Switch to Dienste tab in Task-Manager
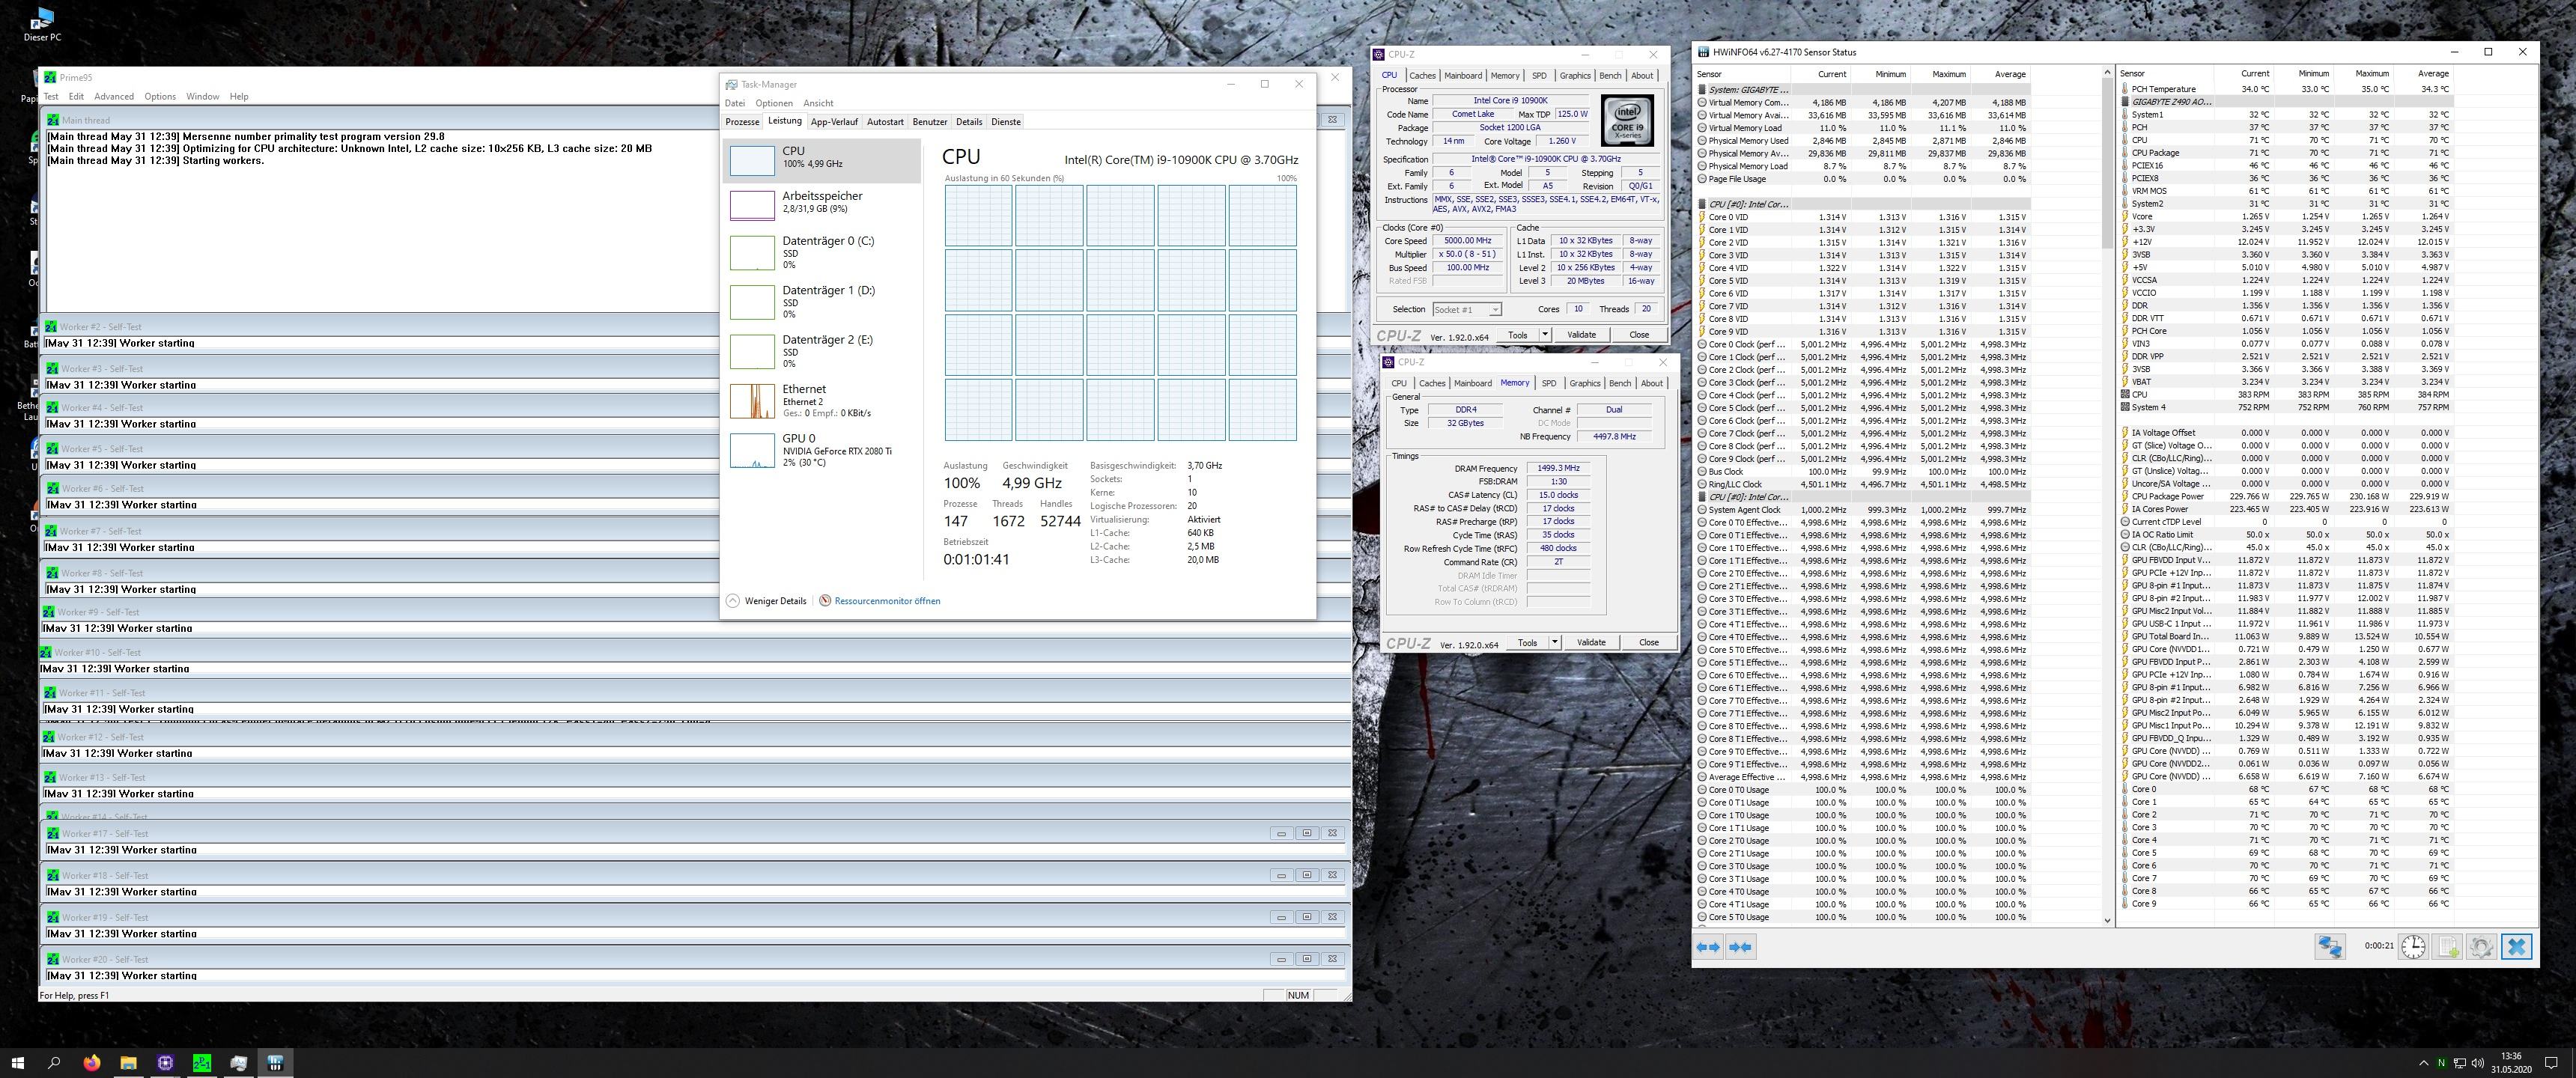Viewport: 2576px width, 1078px height. (x=1006, y=122)
